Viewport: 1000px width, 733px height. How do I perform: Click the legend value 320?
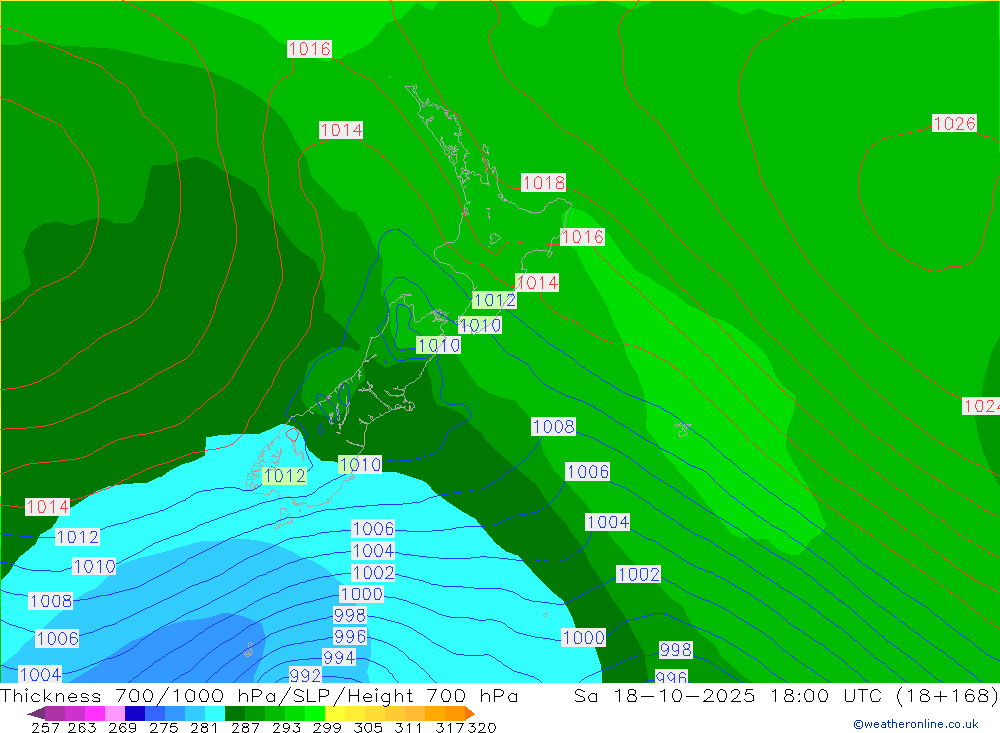coord(482,727)
